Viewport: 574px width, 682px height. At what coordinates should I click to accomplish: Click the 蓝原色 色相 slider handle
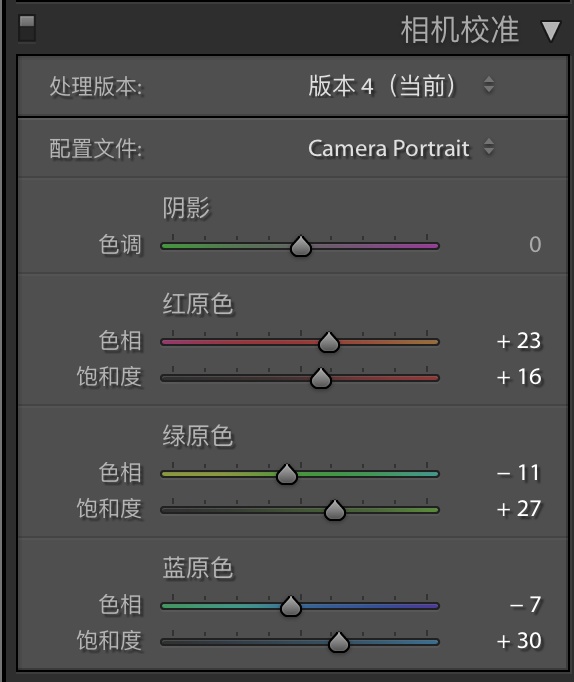click(x=290, y=606)
